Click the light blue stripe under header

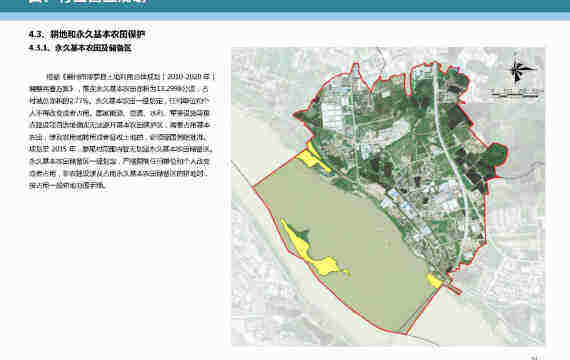[285, 16]
